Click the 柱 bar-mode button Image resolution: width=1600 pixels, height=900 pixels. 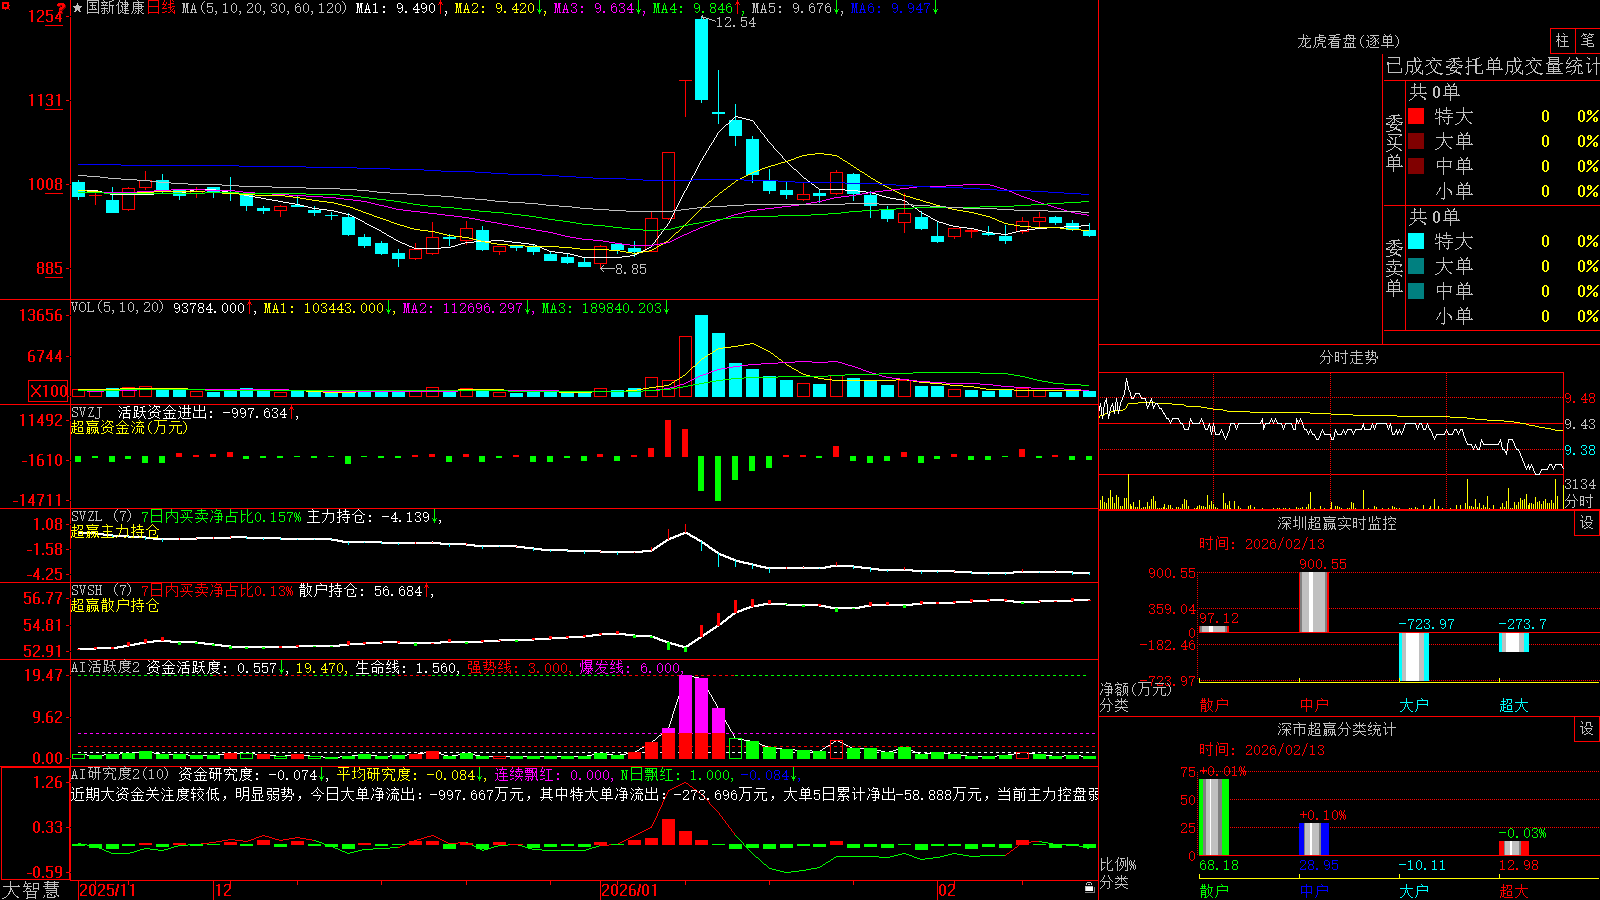(x=1562, y=41)
